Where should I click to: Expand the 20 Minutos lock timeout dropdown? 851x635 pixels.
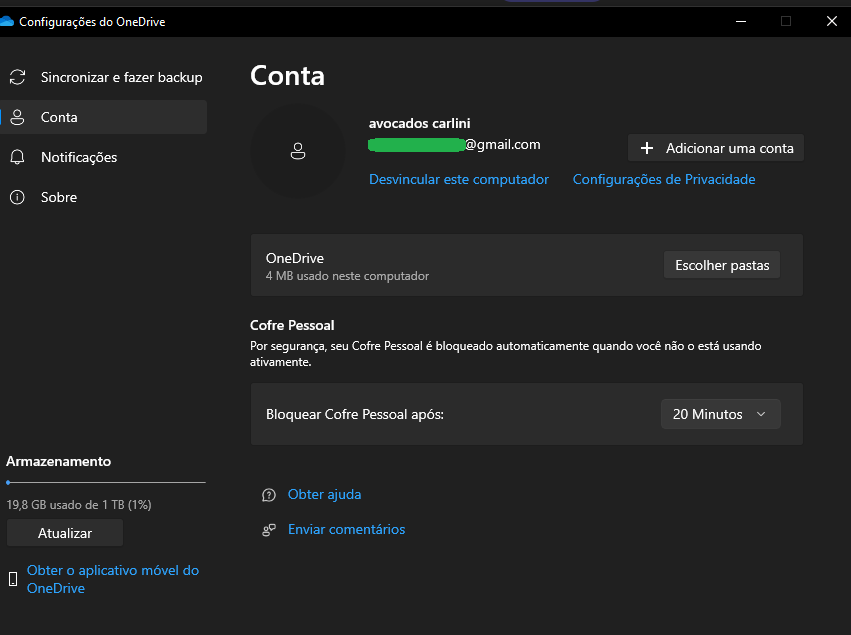click(x=721, y=414)
